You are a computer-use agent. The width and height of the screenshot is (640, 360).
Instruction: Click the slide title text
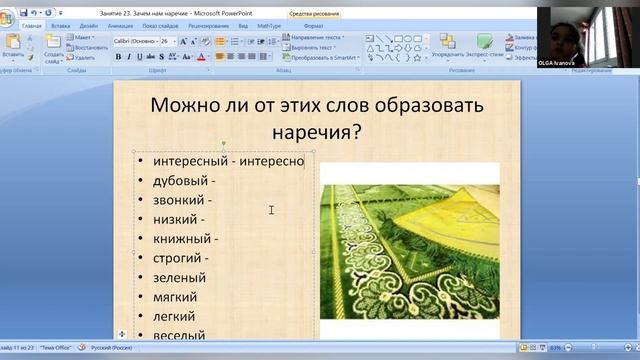[317, 118]
